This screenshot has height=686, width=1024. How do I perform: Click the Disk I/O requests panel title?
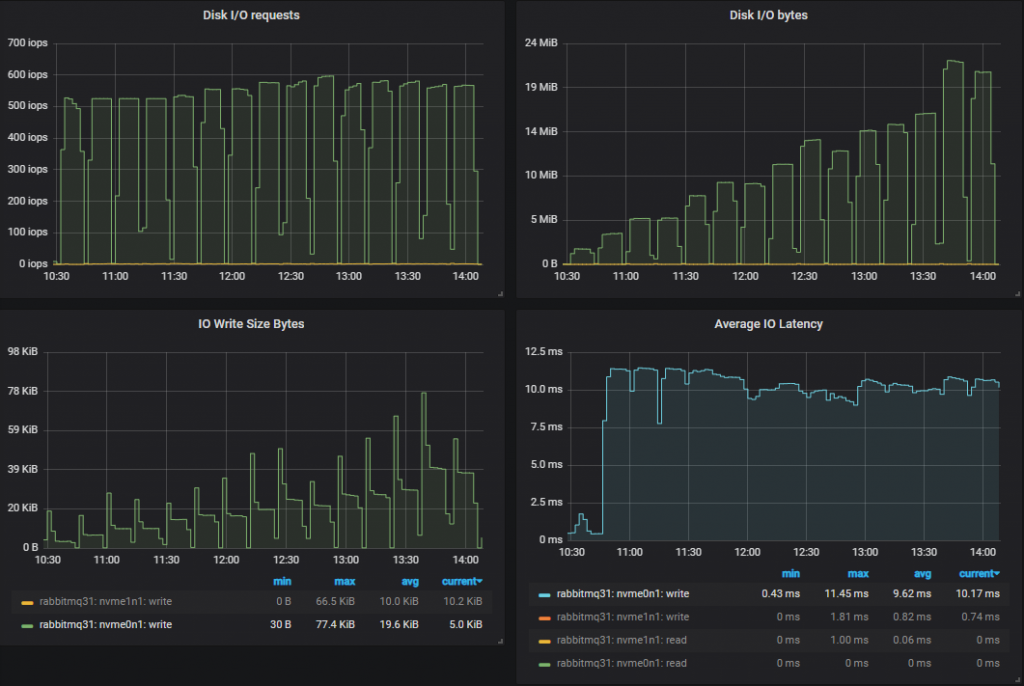250,14
